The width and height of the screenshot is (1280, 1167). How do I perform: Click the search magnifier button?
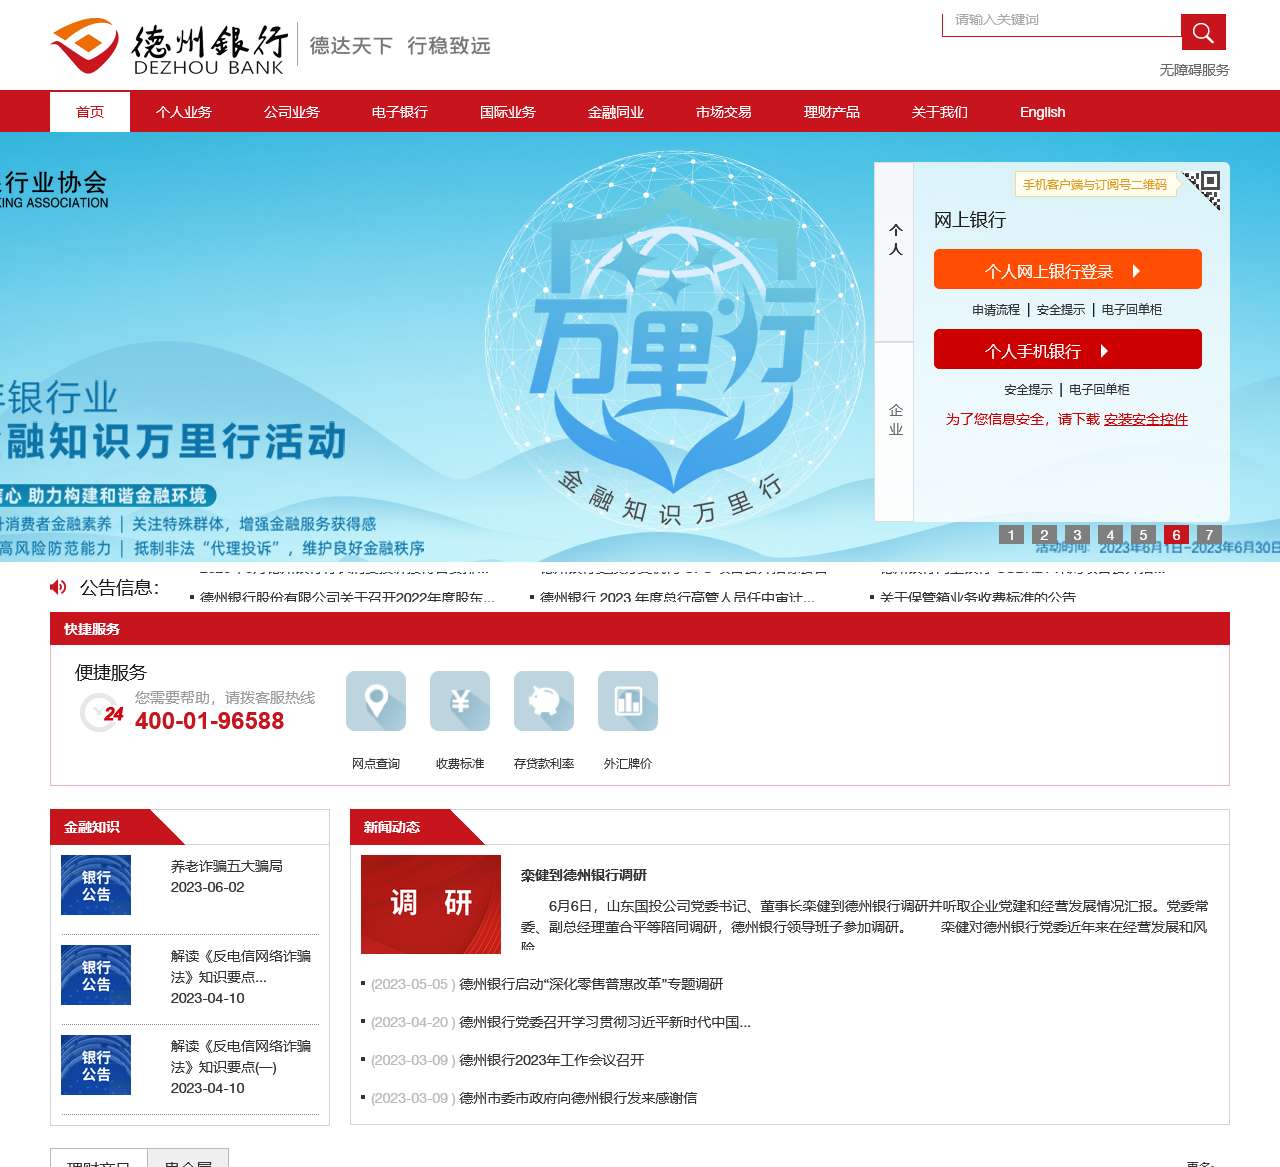coord(1203,32)
